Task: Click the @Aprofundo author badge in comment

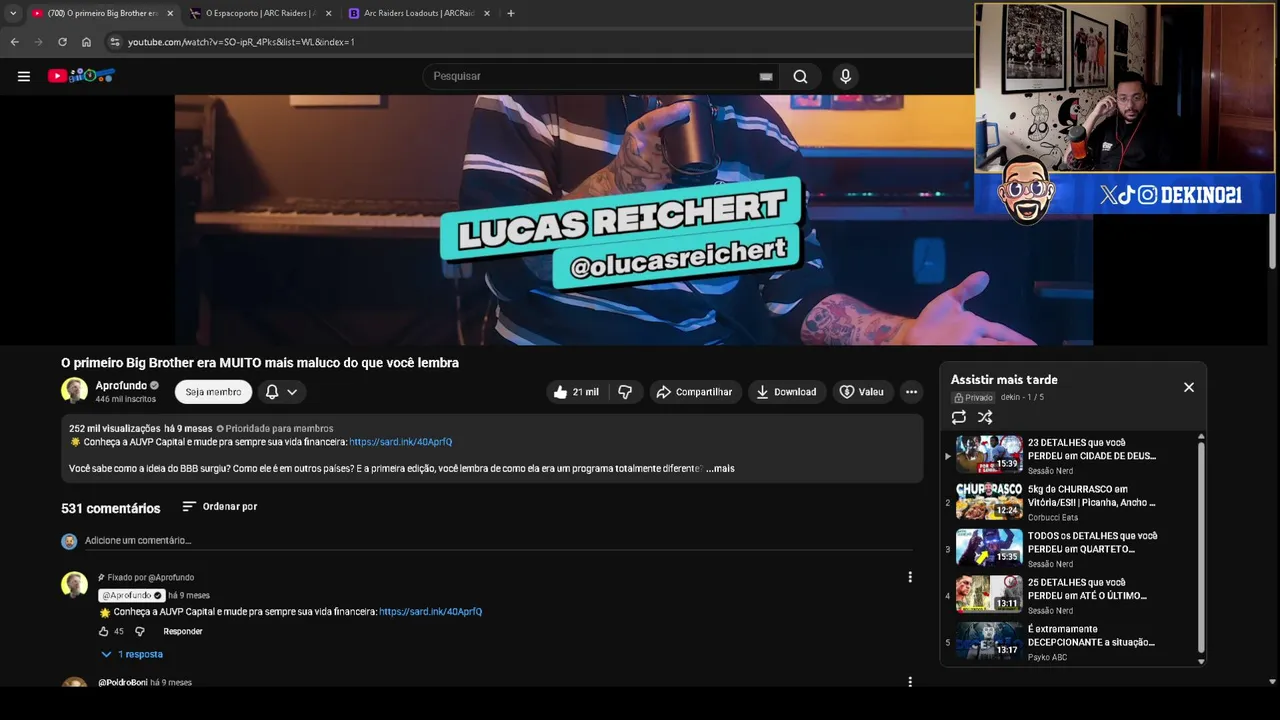Action: 132,595
